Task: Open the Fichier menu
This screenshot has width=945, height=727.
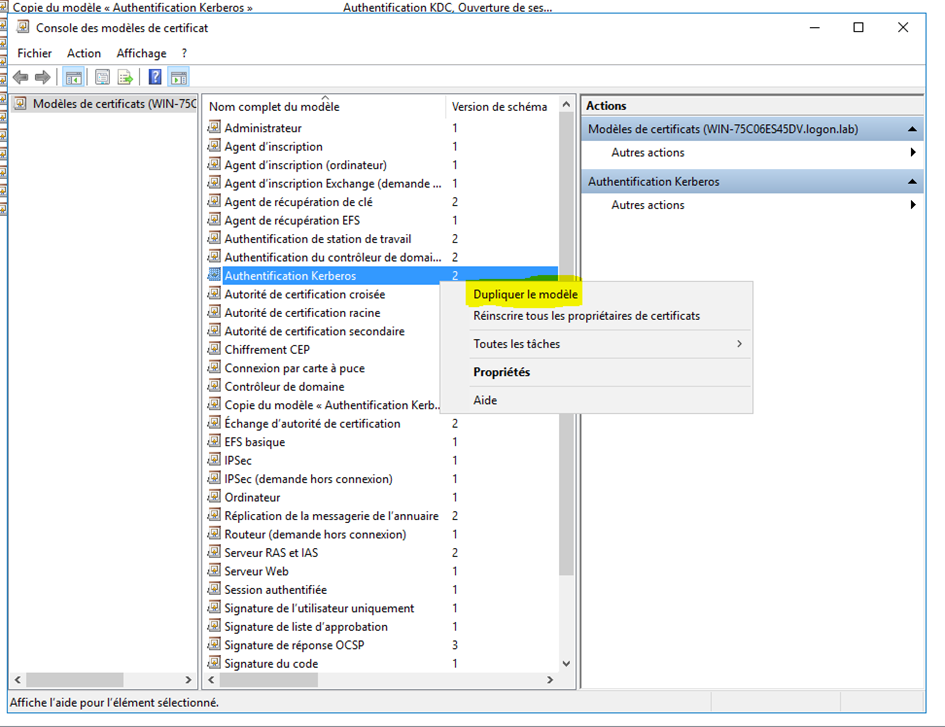Action: [x=34, y=53]
